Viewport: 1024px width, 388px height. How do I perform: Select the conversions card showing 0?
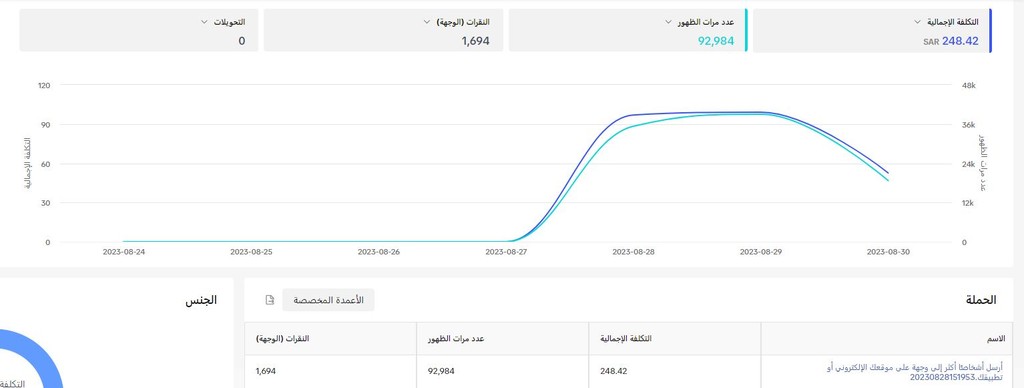point(138,30)
